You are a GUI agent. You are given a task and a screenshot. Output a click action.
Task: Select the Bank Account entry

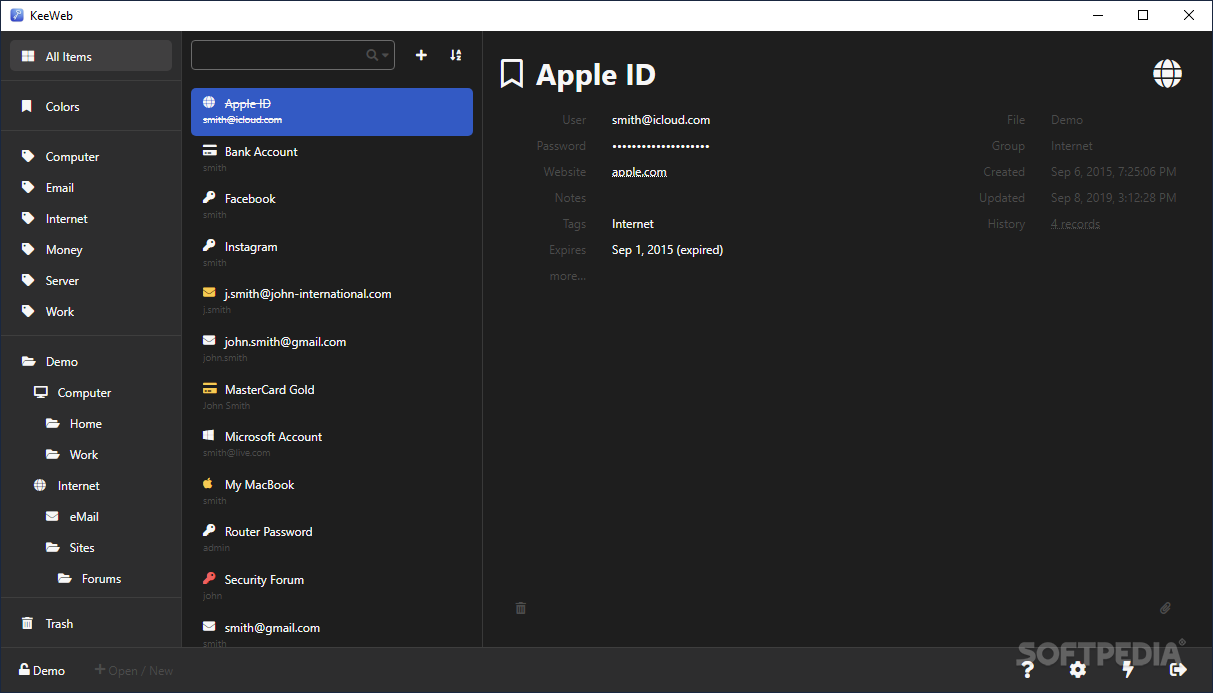click(x=332, y=159)
